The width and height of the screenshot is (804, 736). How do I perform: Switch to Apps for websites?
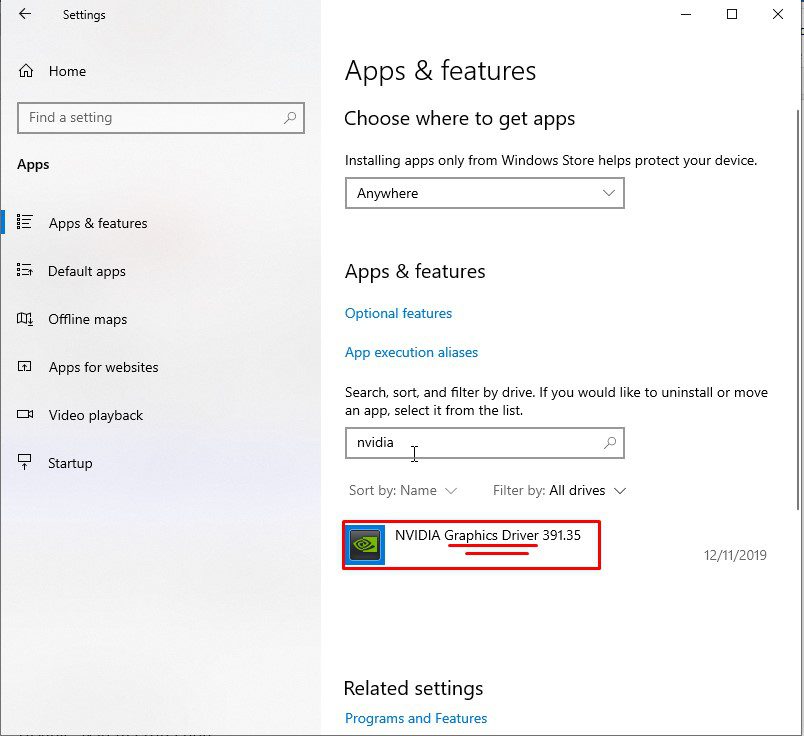104,367
